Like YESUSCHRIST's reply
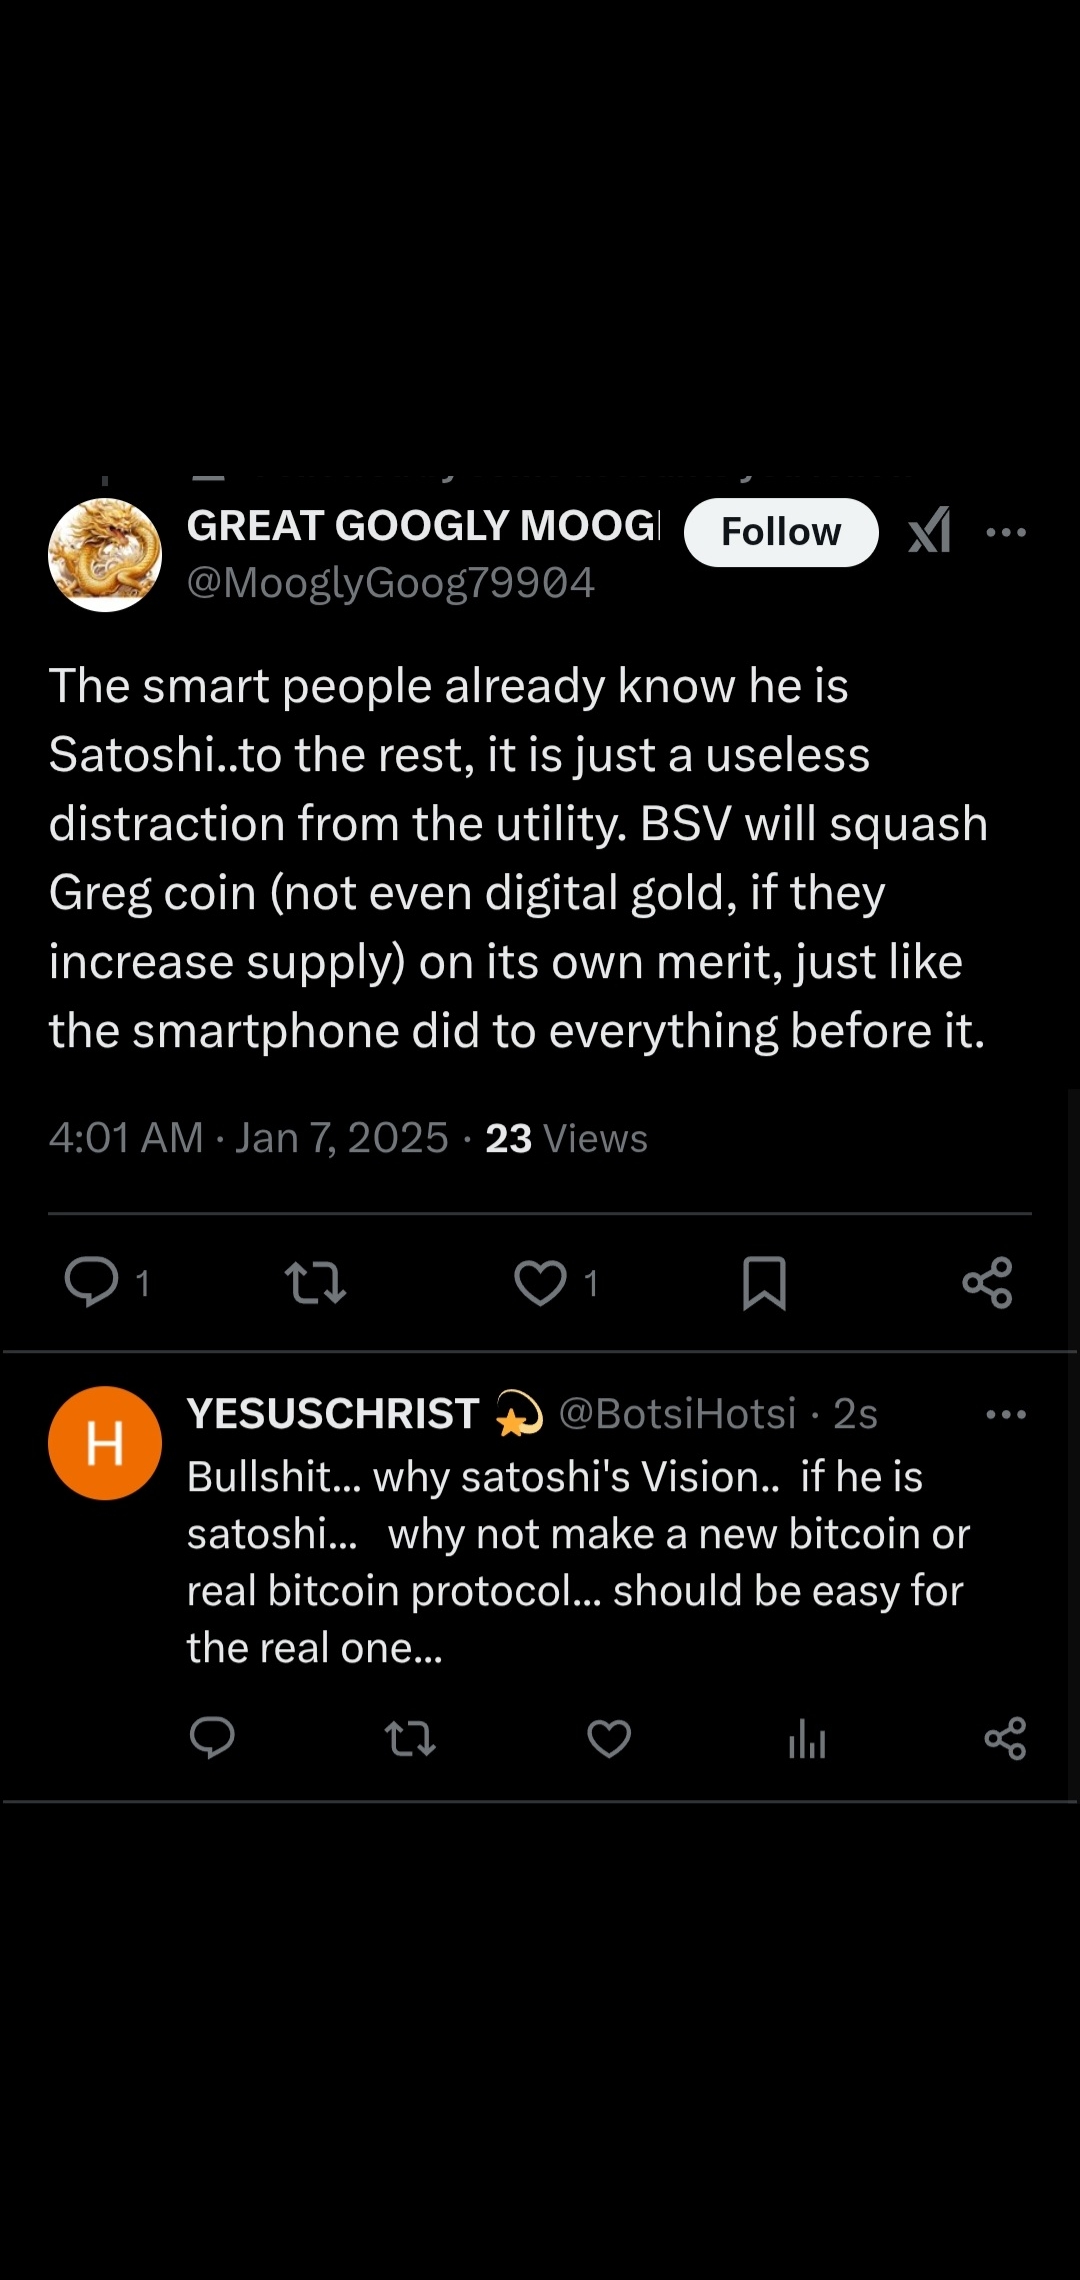 (609, 1739)
